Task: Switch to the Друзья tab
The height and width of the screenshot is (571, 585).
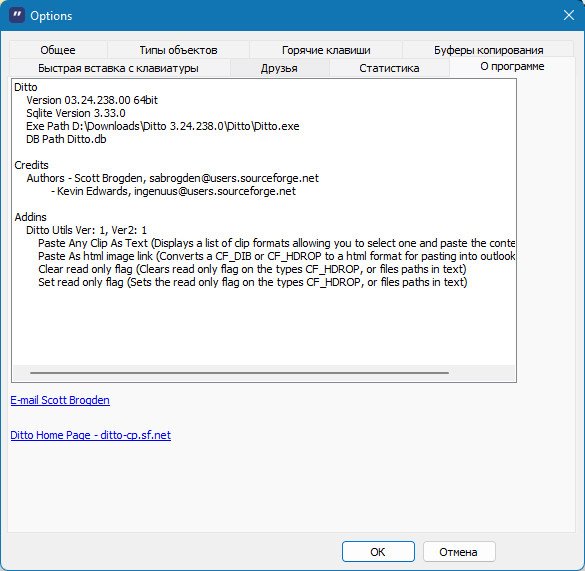Action: click(x=279, y=68)
